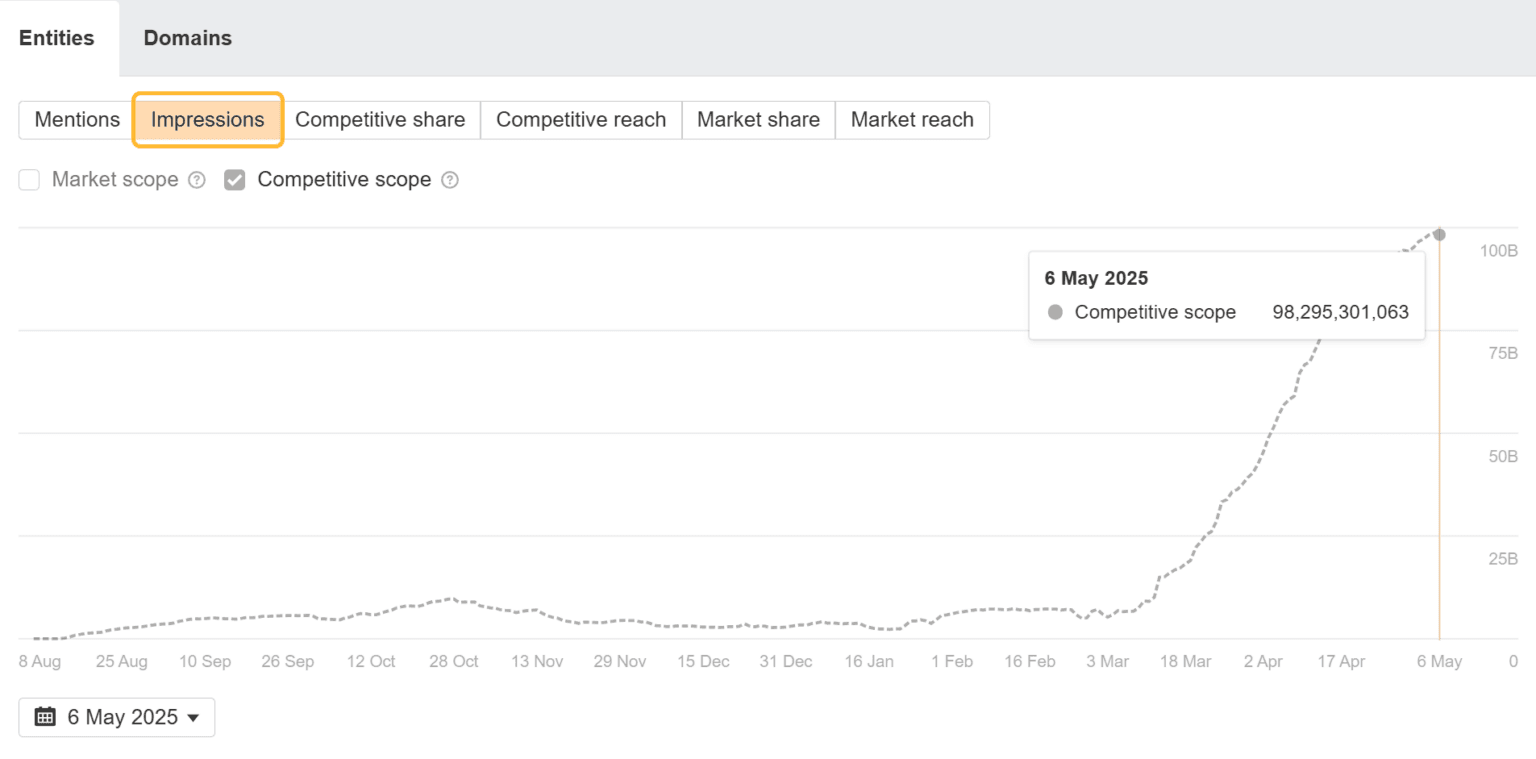Click the calendar icon in date picker
The image size is (1536, 759).
coord(44,717)
